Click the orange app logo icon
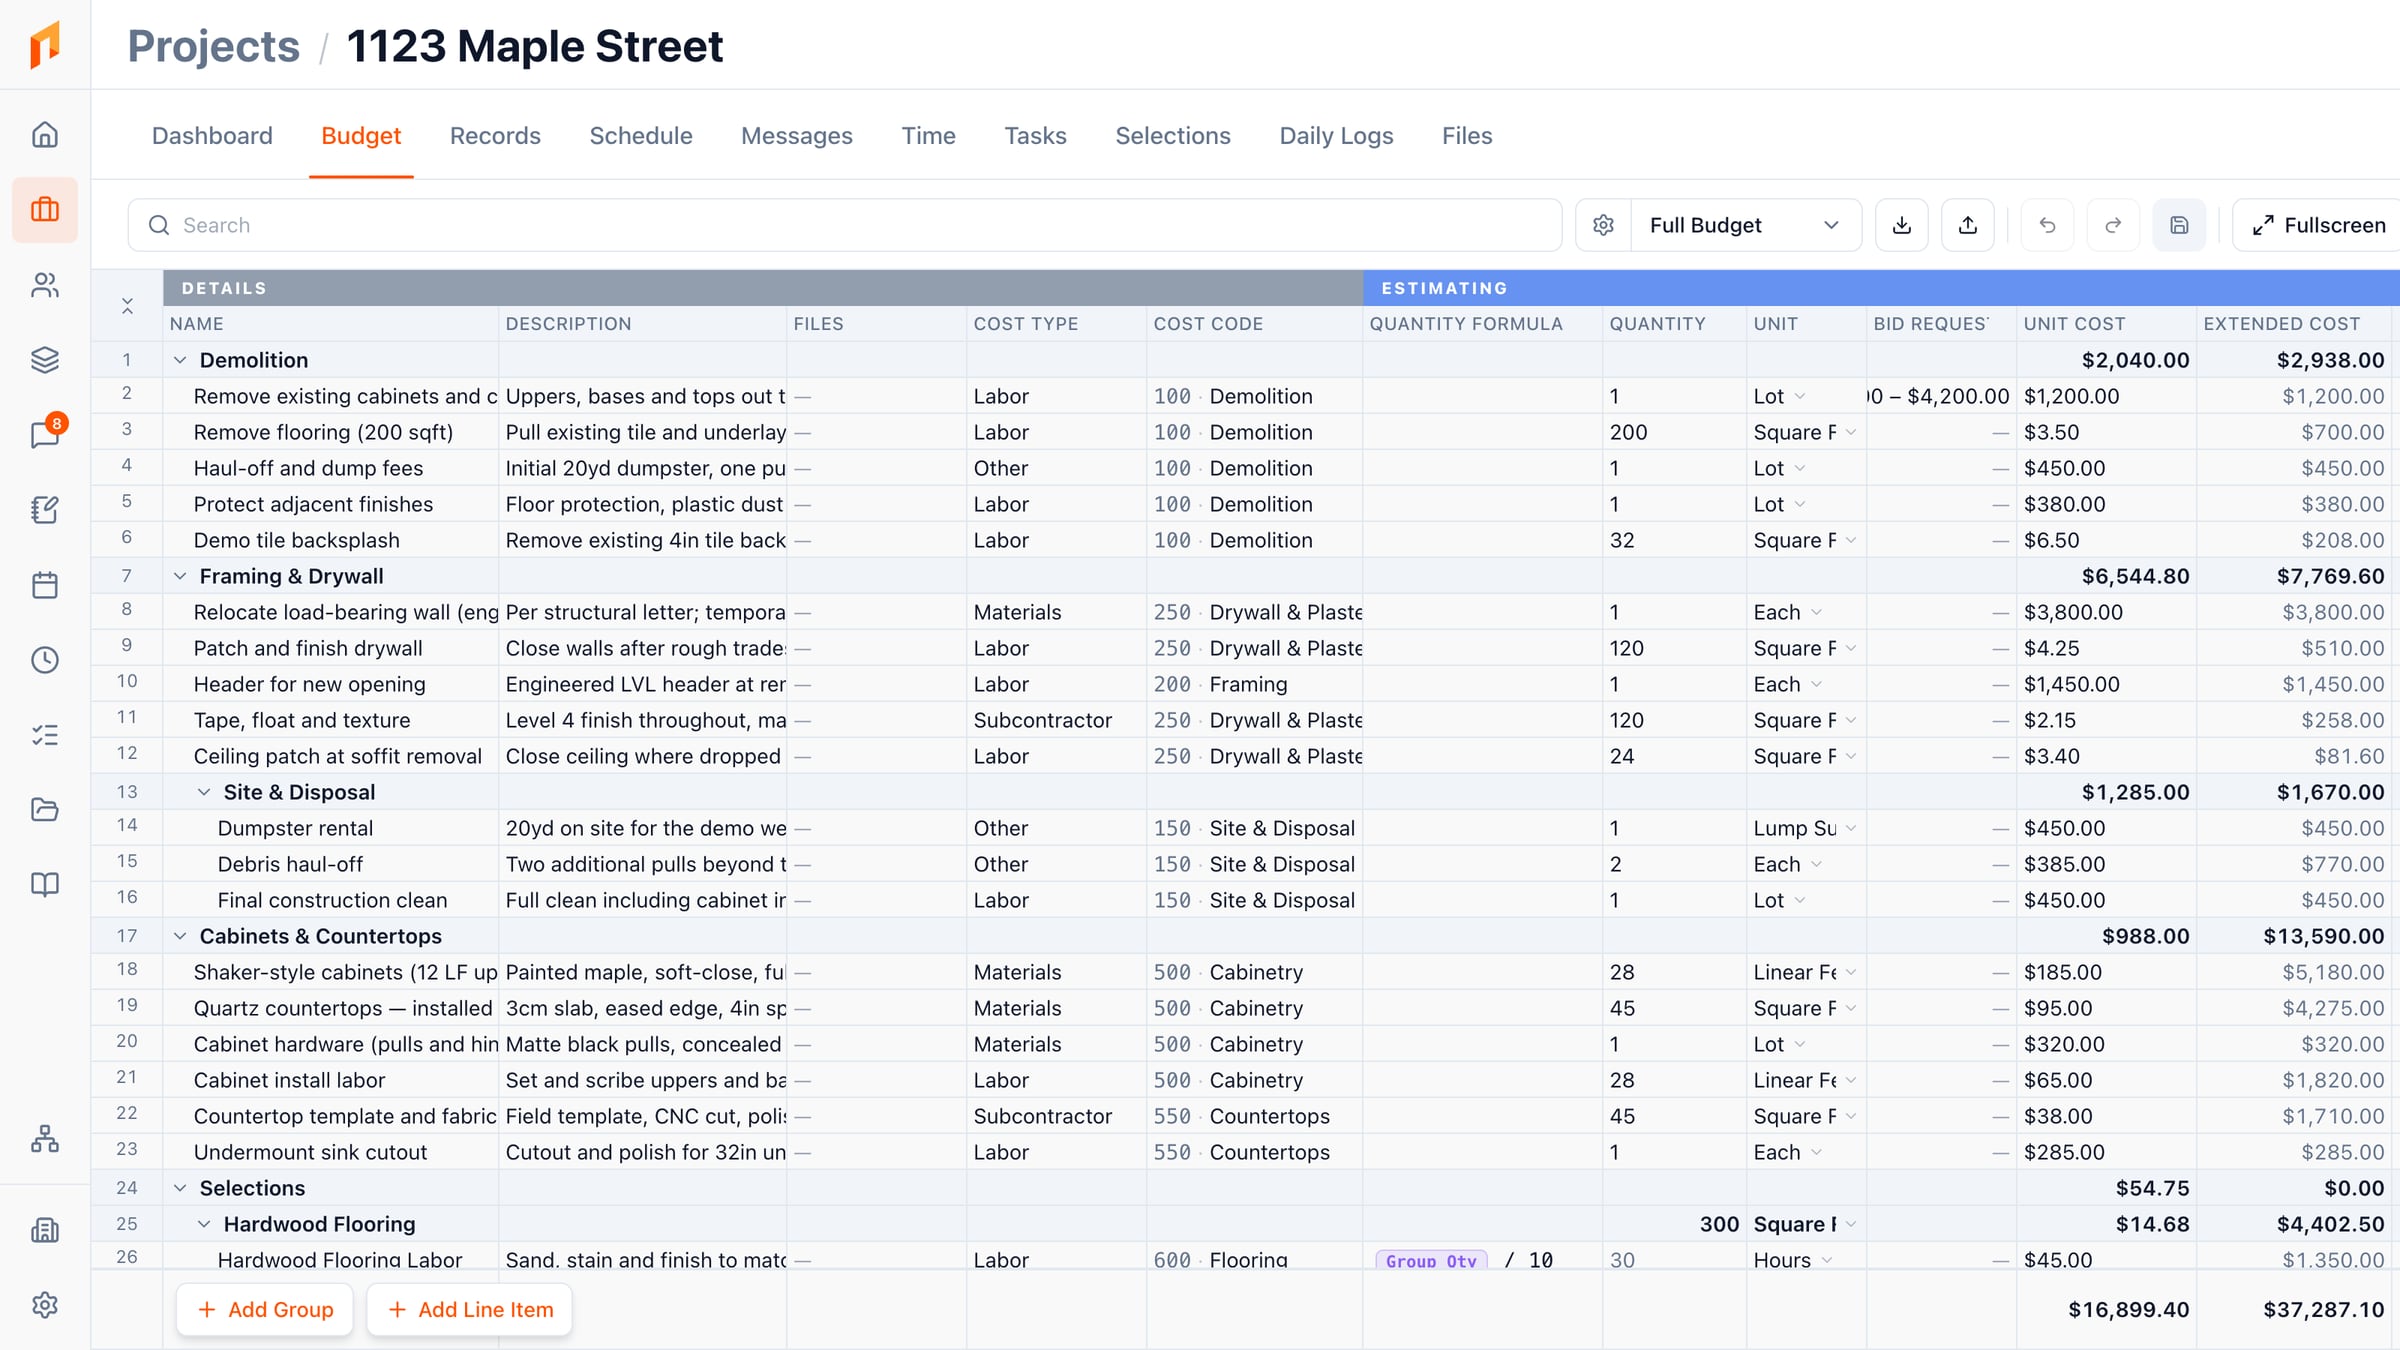Viewport: 2400px width, 1350px height. (x=45, y=45)
